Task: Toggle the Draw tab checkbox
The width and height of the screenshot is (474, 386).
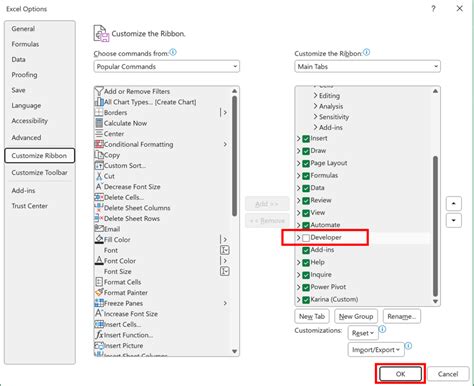Action: click(x=306, y=151)
